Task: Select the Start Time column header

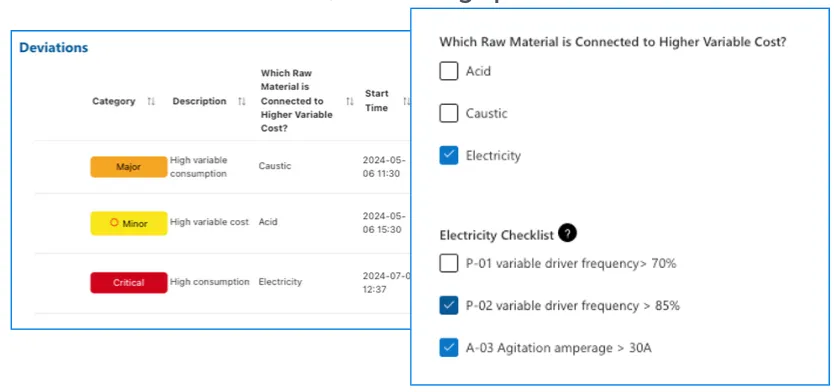Action: (377, 101)
